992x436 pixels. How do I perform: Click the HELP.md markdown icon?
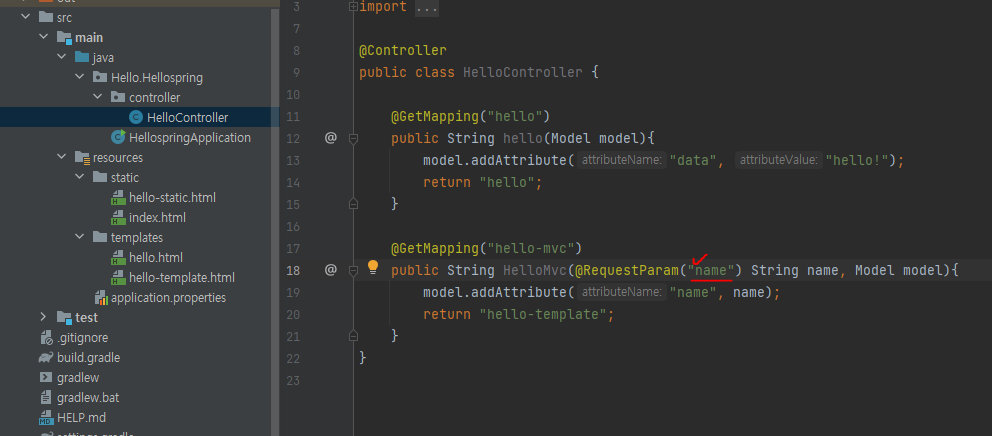[46, 418]
